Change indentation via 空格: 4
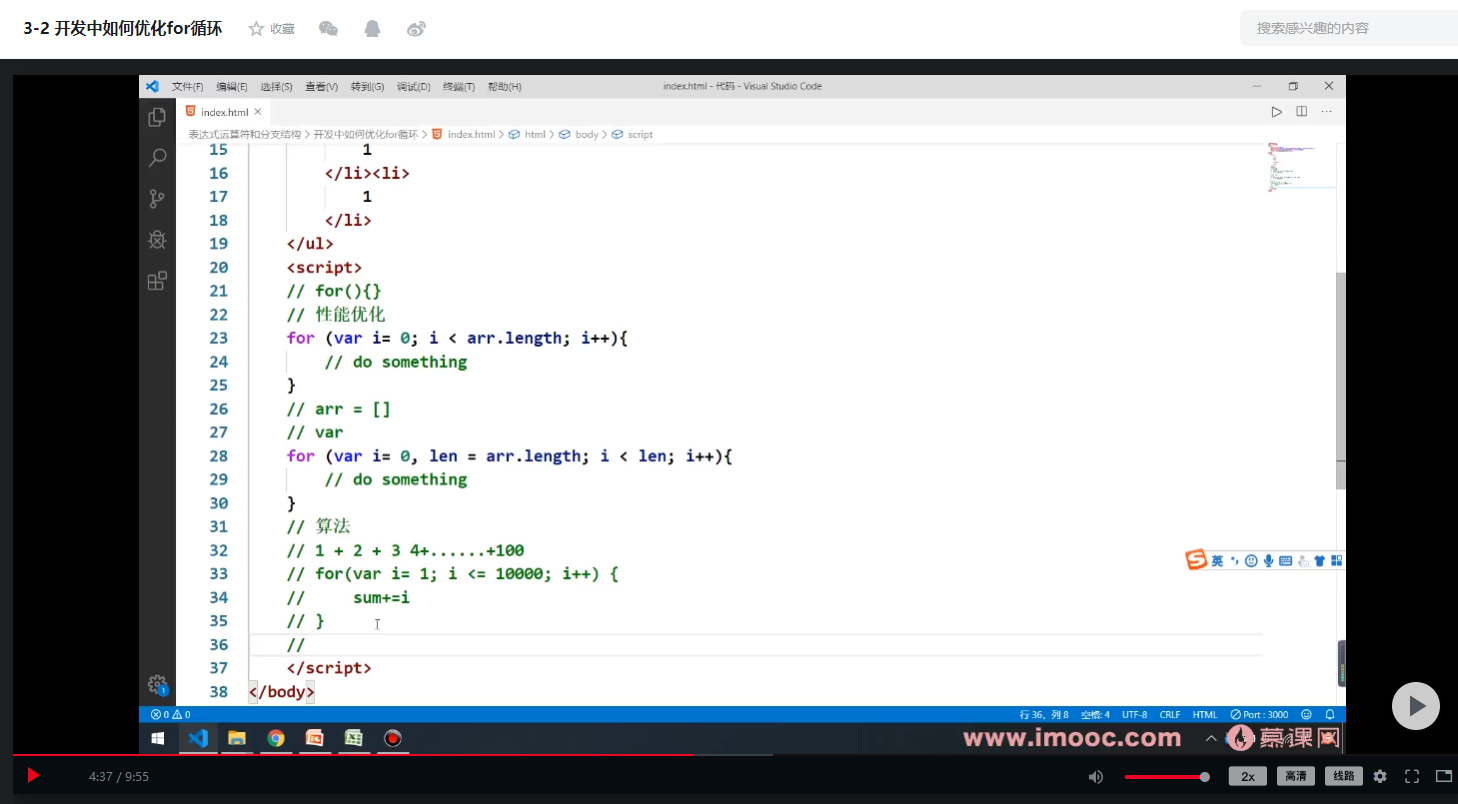1458x804 pixels. pos(1095,715)
